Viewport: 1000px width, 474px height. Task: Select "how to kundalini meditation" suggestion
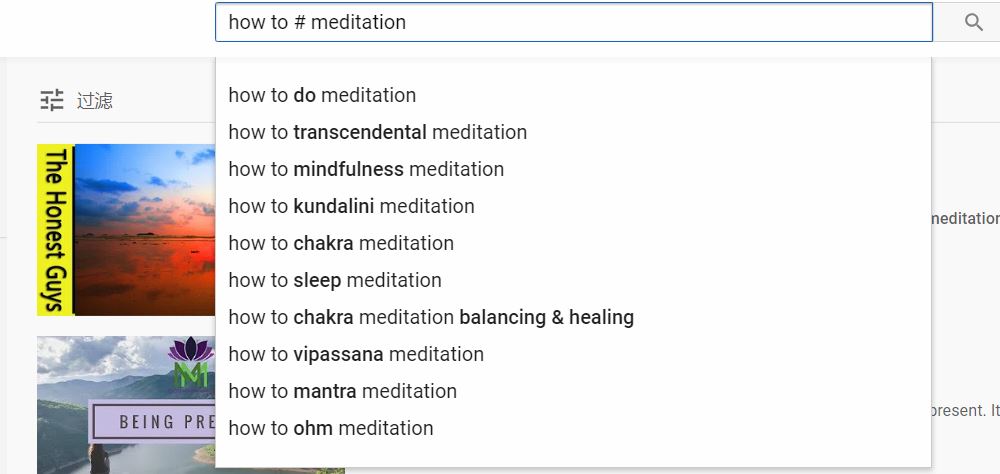click(x=351, y=206)
